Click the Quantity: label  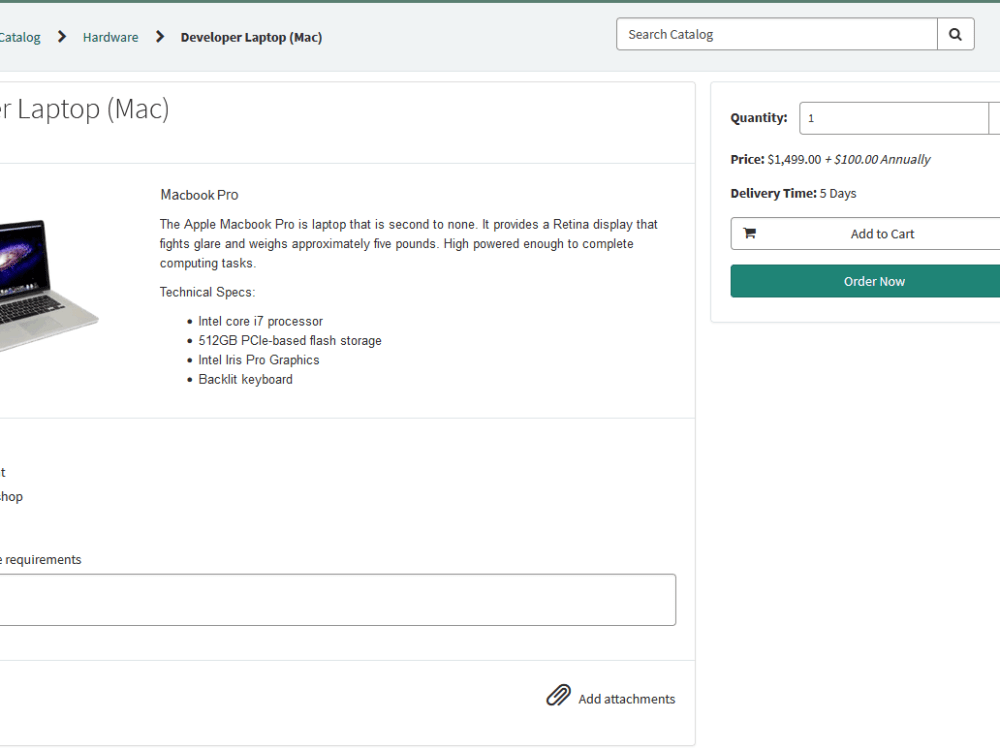point(759,118)
